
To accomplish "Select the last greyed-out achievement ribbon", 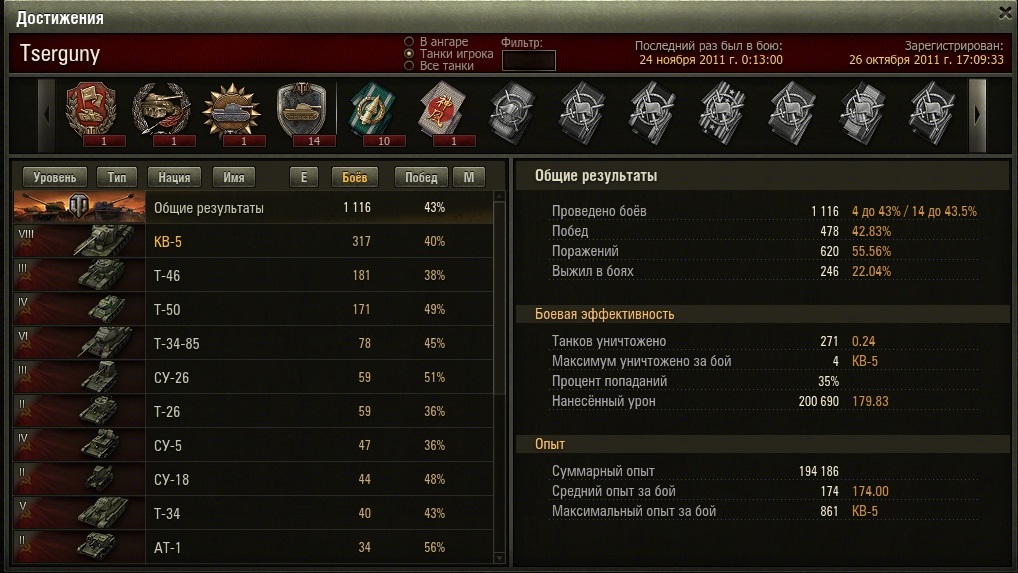I will (932, 113).
